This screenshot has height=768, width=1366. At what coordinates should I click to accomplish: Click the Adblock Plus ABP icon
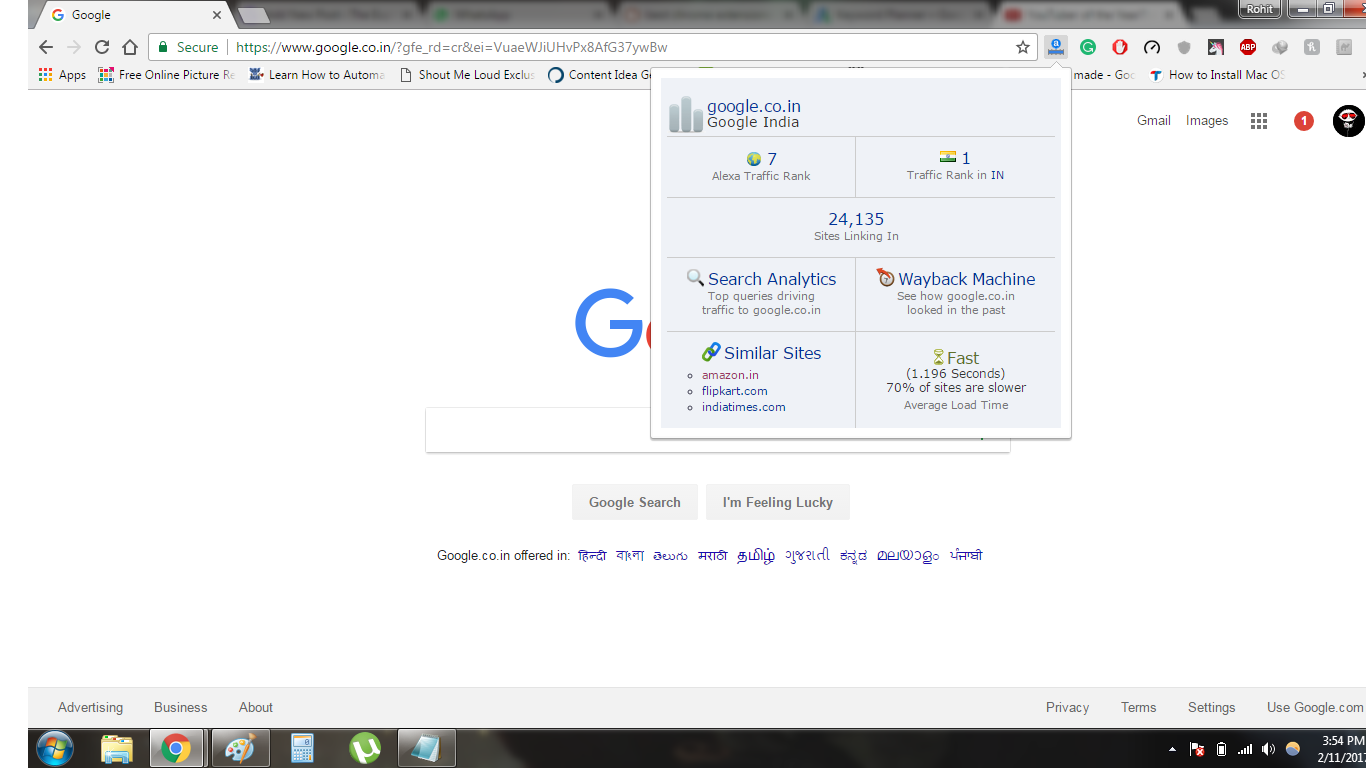(x=1248, y=47)
